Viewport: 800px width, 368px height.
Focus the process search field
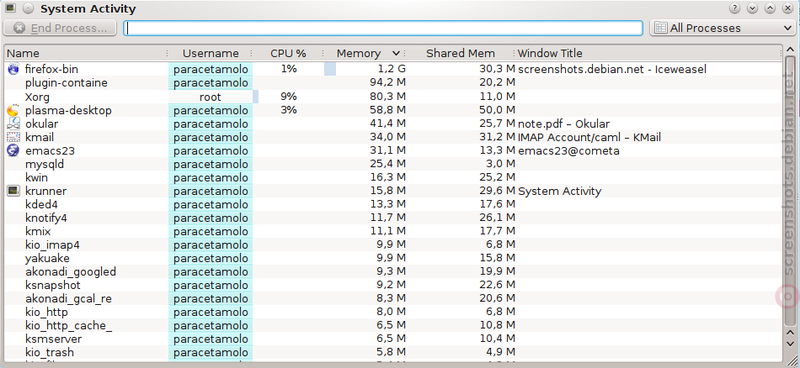pyautogui.click(x=383, y=28)
